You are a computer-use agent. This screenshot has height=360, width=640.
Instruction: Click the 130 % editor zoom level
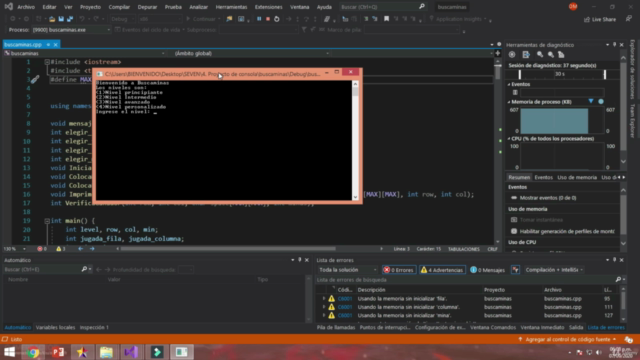click(x=9, y=249)
